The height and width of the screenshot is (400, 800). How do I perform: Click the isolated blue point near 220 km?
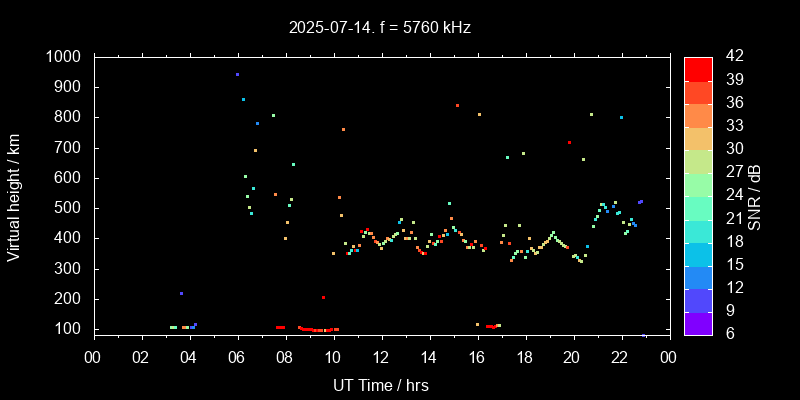coord(181,293)
